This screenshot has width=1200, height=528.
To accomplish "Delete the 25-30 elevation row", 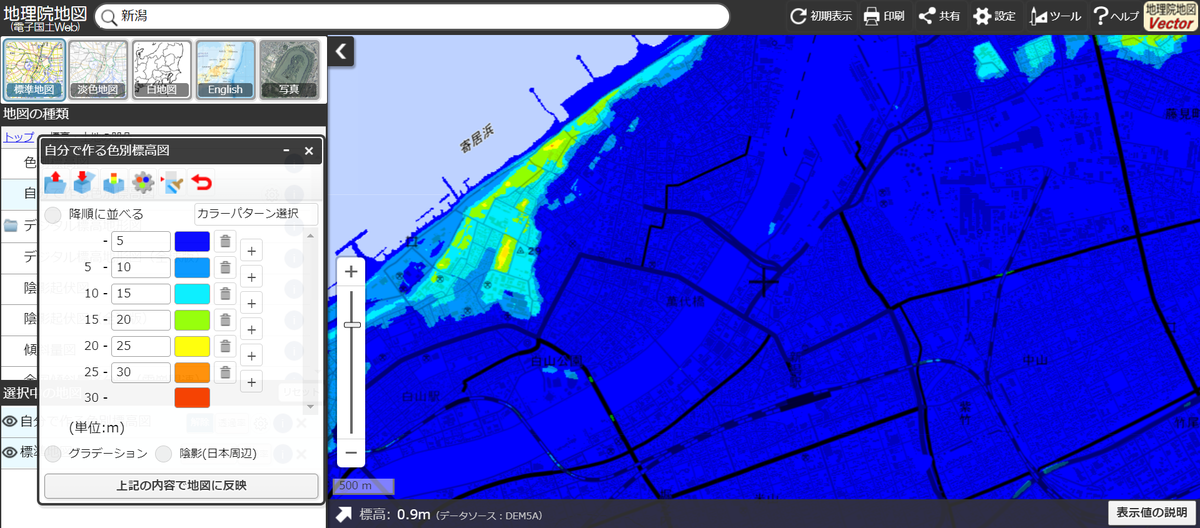I will 226,372.
